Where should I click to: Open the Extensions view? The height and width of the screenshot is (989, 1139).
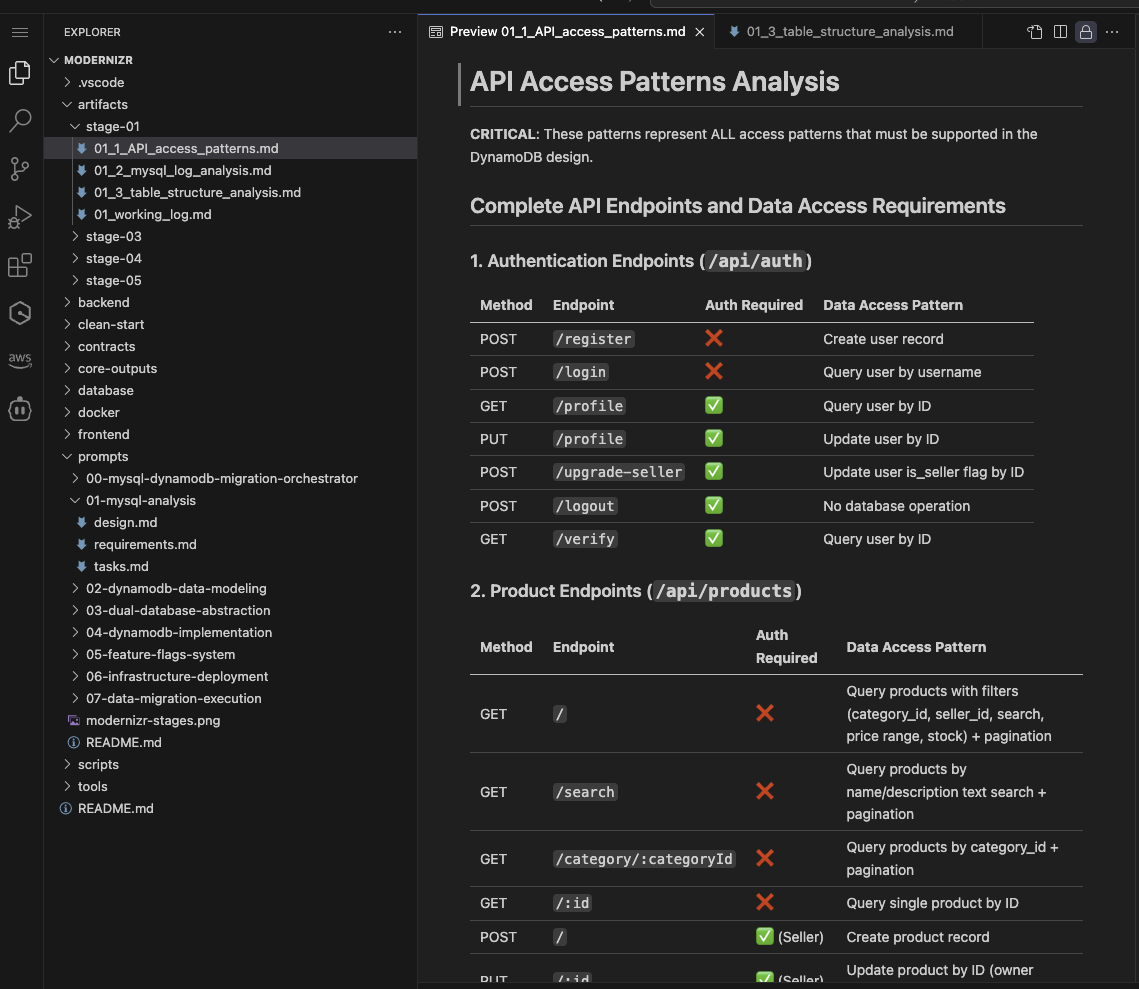tap(20, 265)
